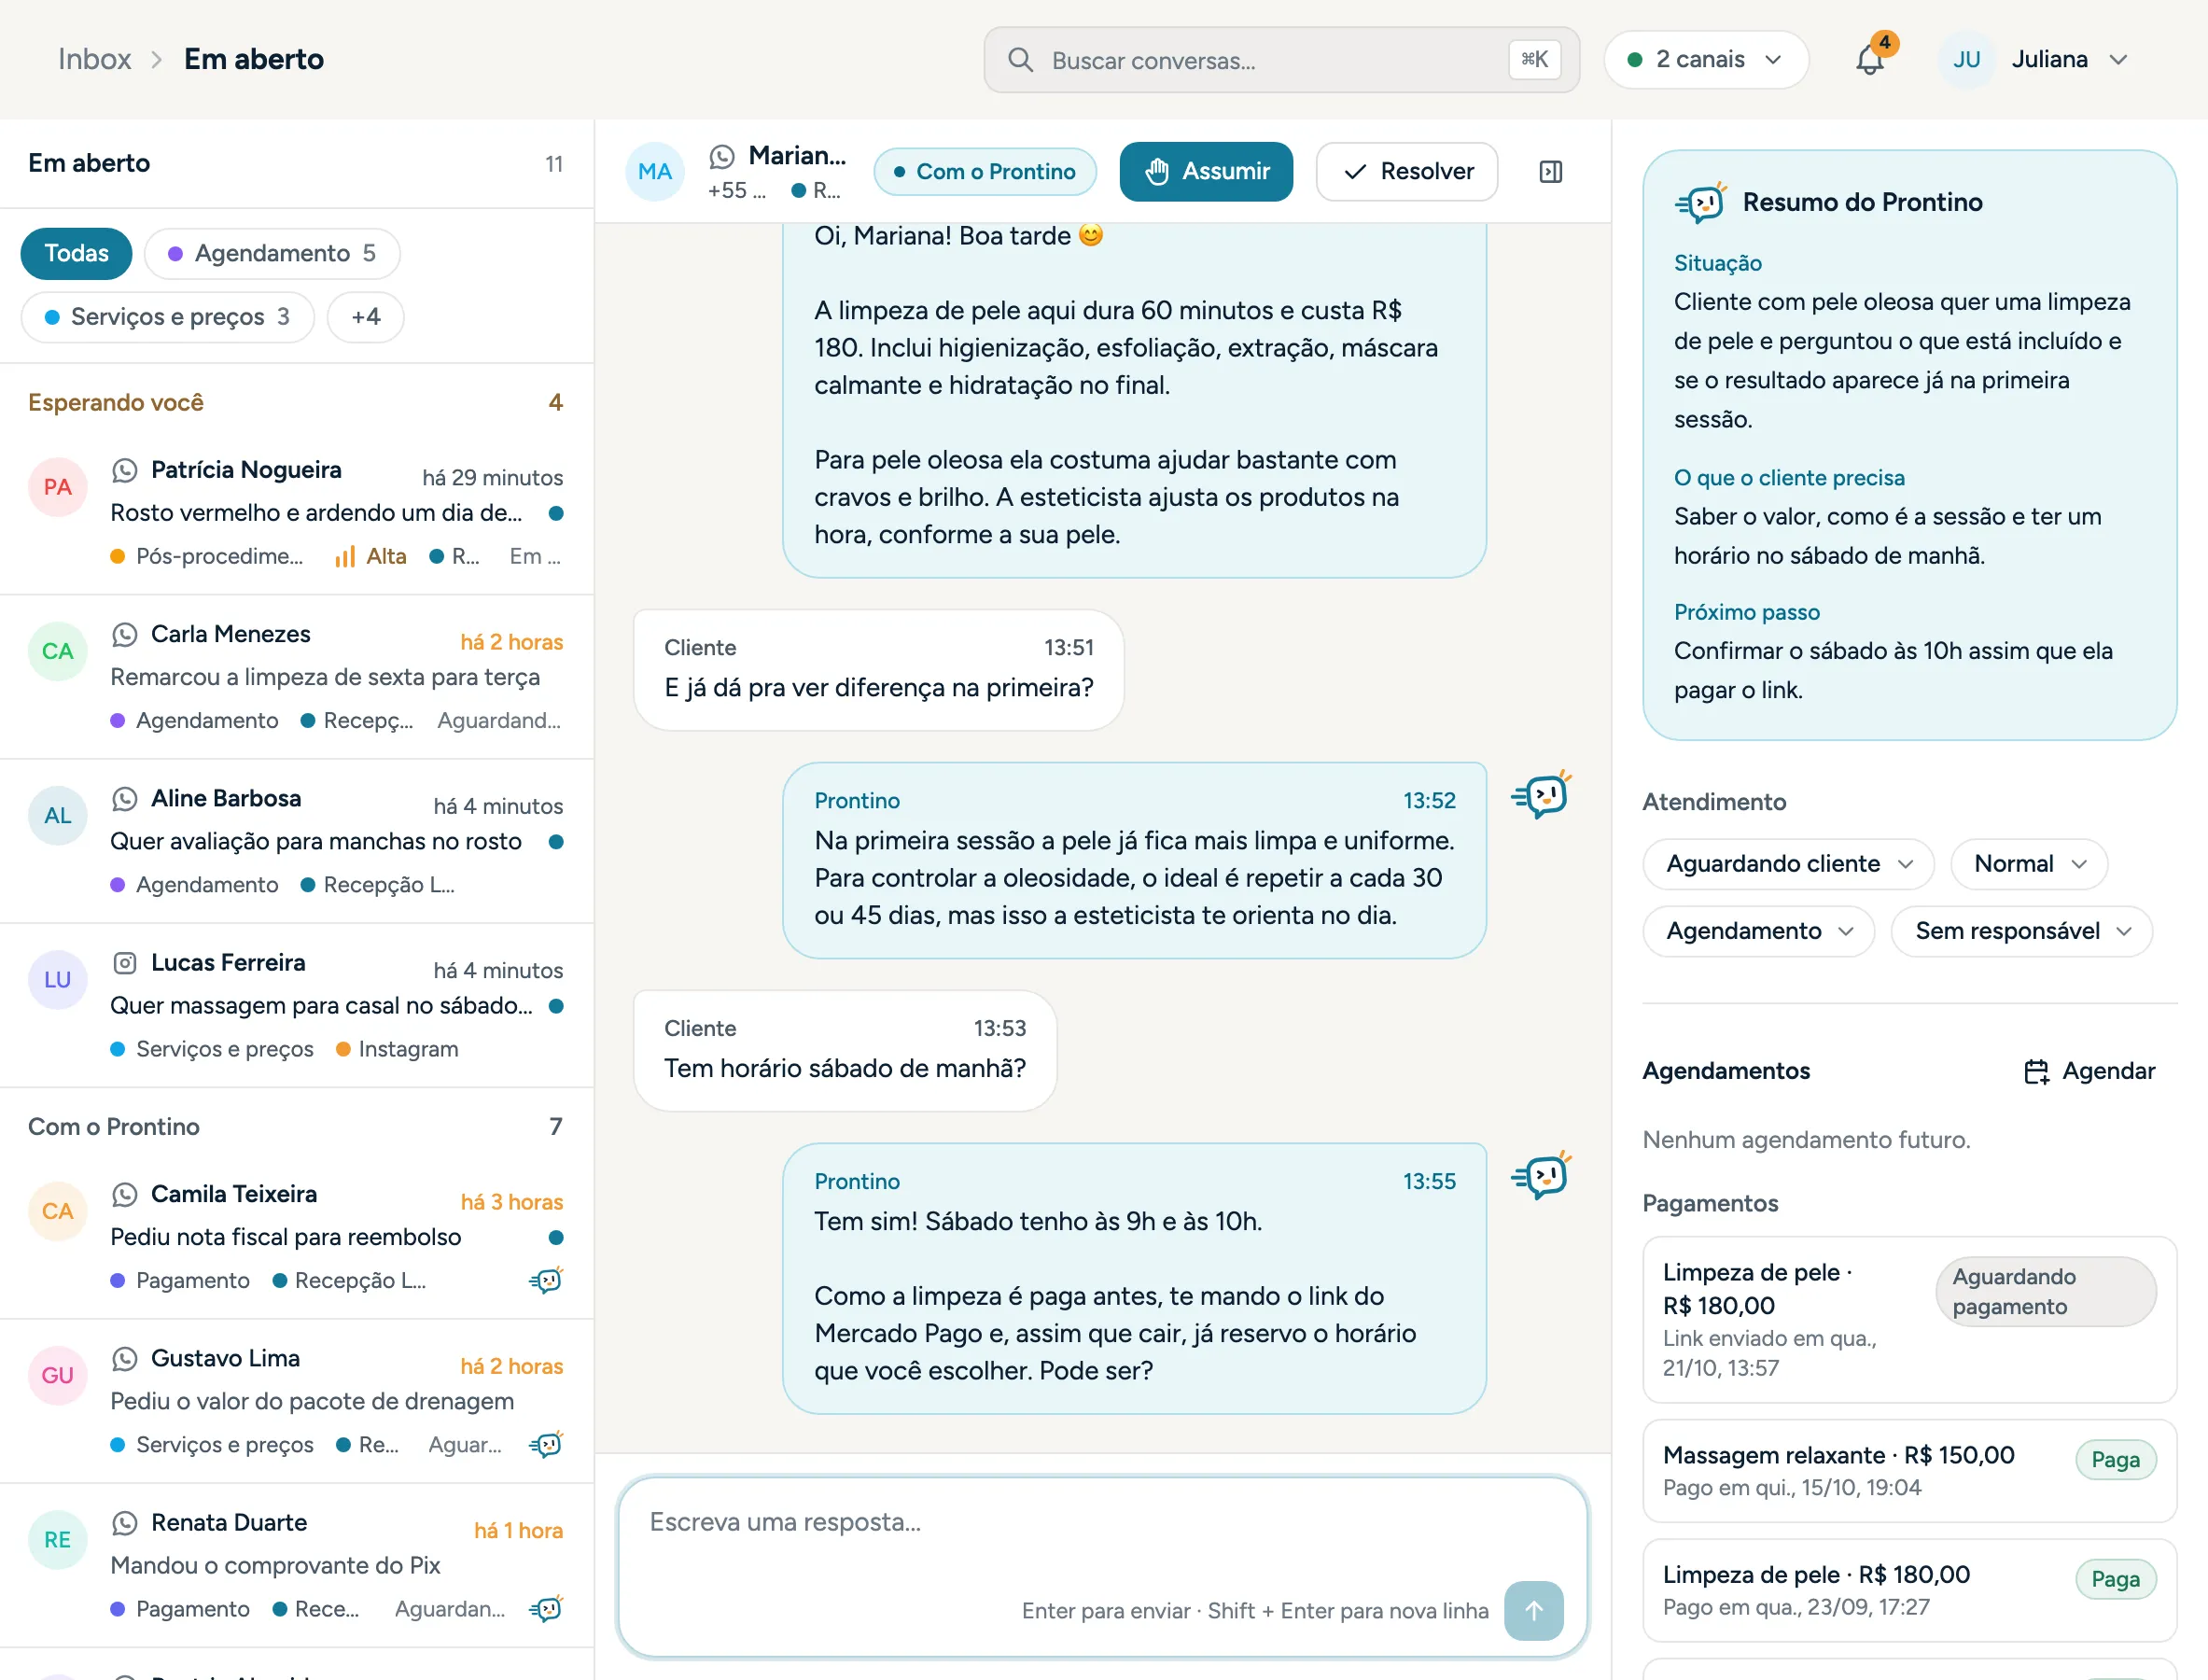Click Instagram icon next to Lucas Ferreira
This screenshot has height=1680, width=2208.
pos(124,963)
